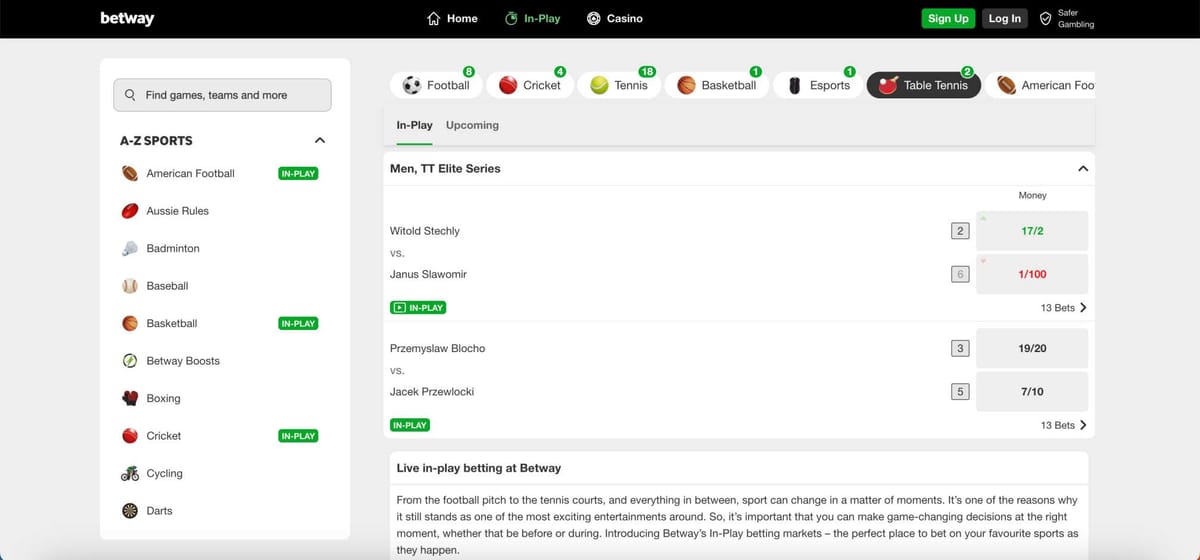Open Casino in the top navigation

[614, 18]
